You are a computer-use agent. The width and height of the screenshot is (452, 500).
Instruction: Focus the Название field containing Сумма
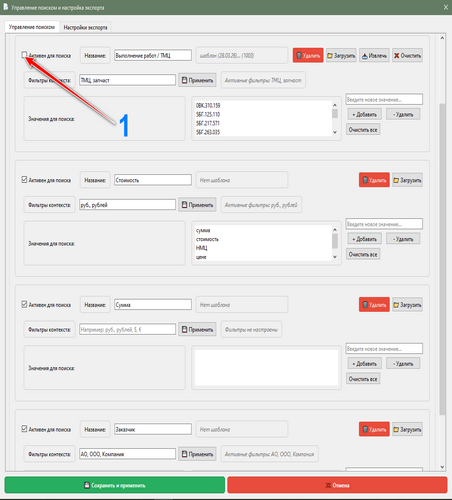153,305
